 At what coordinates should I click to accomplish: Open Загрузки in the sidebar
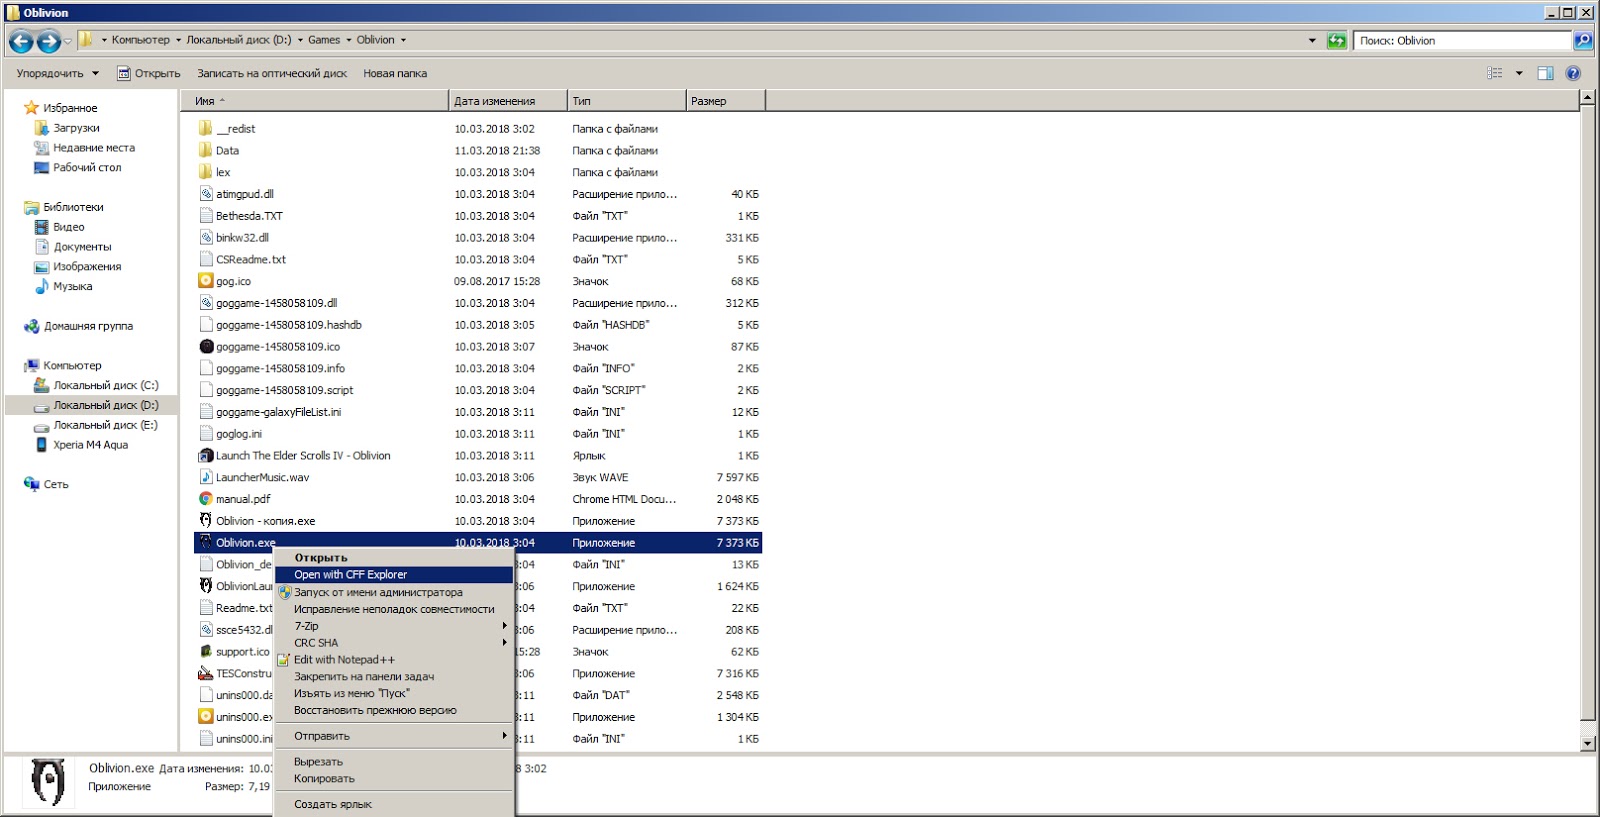pyautogui.click(x=76, y=128)
